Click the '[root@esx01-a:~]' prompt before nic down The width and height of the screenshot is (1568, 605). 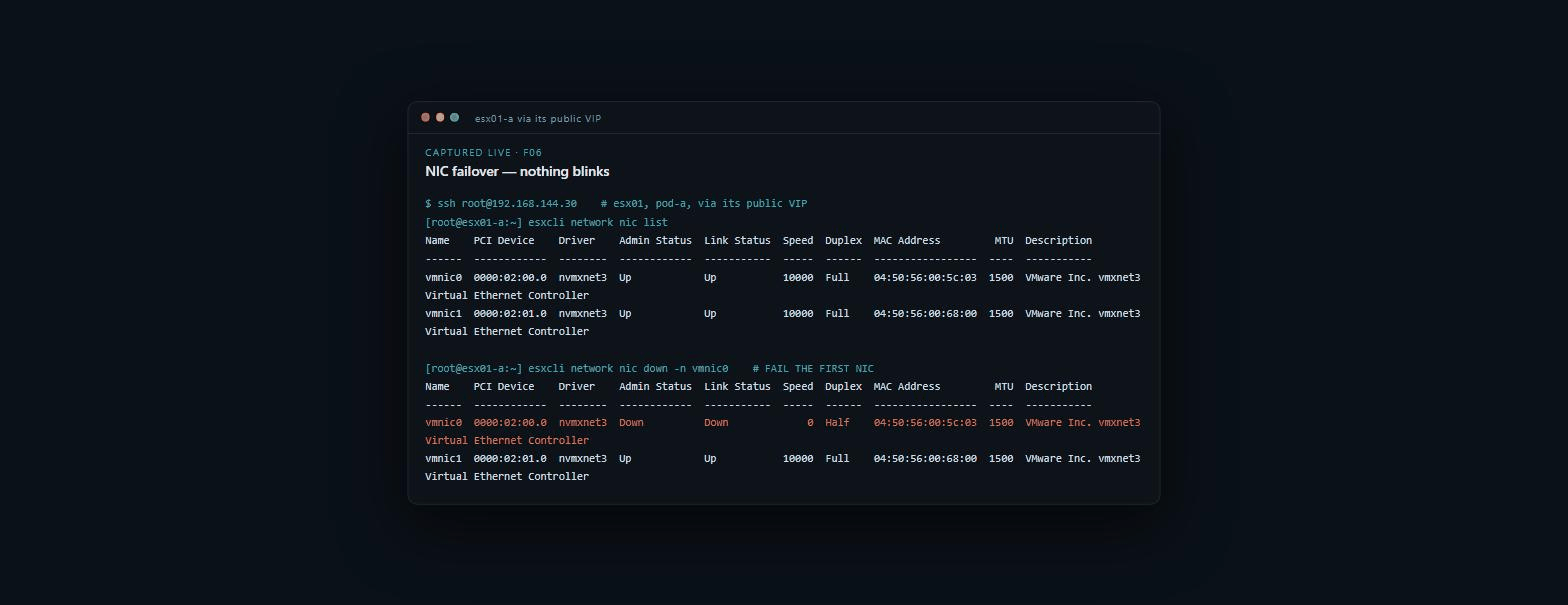[x=473, y=368]
